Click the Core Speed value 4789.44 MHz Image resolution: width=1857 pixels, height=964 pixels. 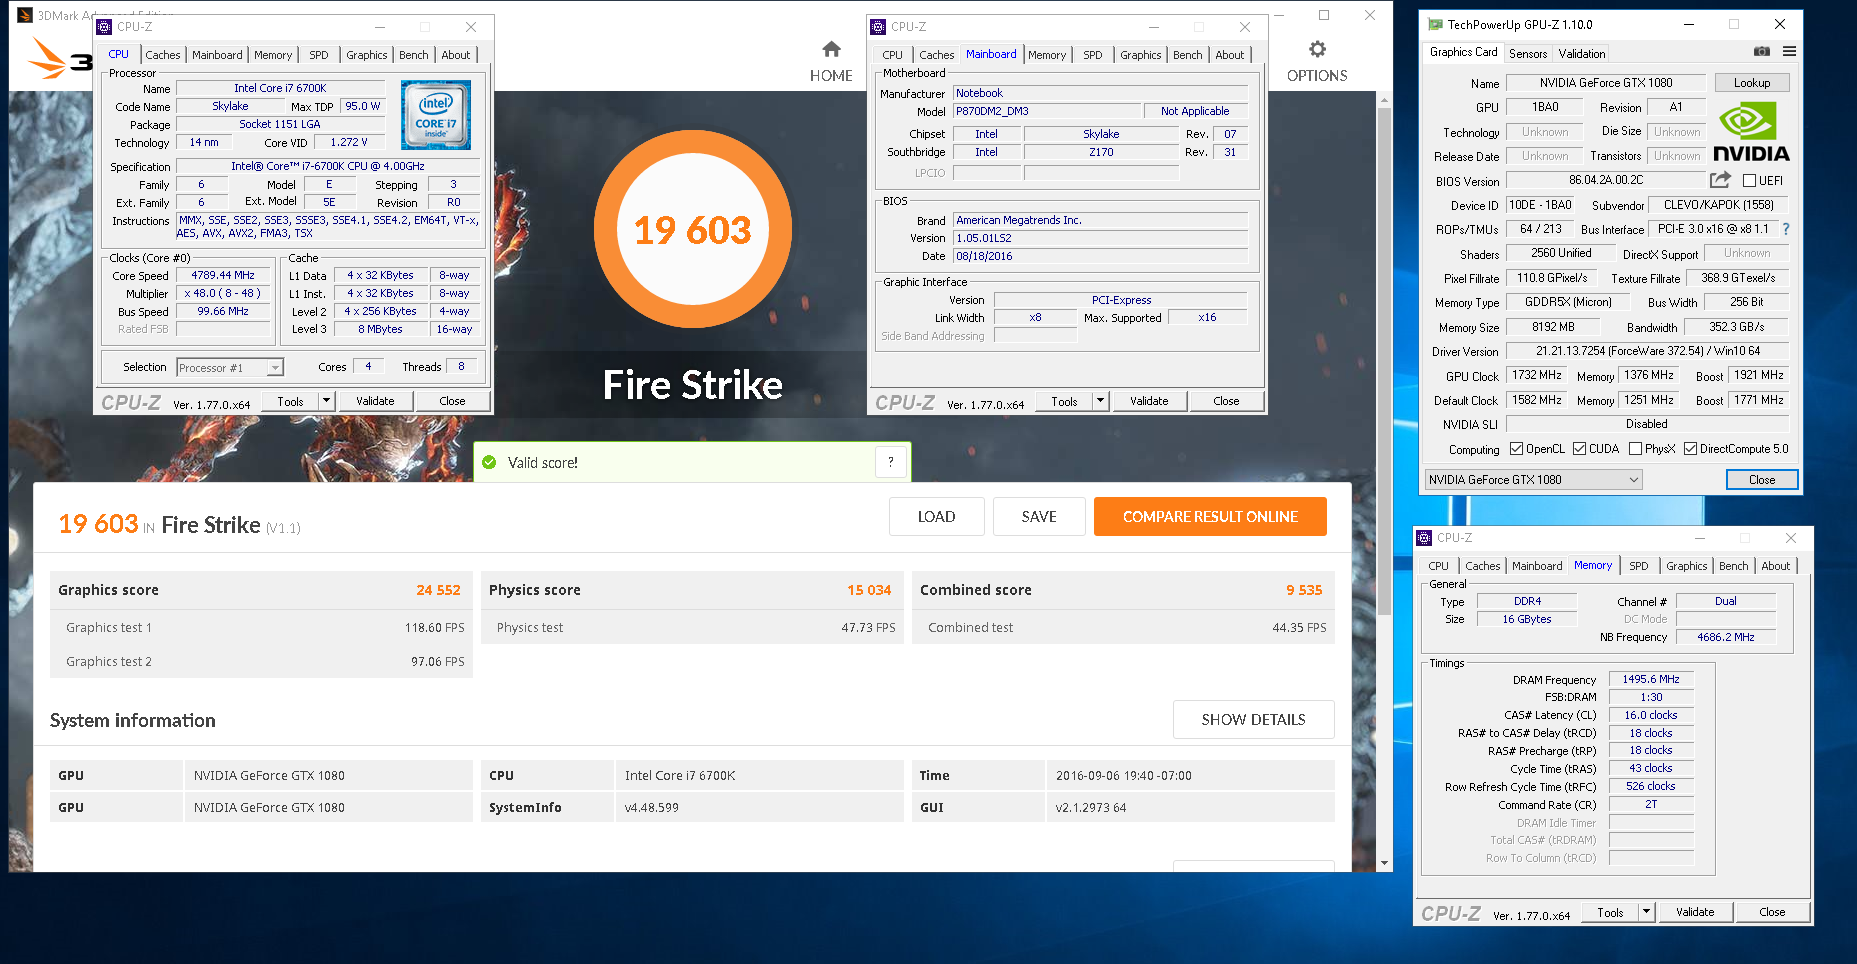tap(223, 275)
